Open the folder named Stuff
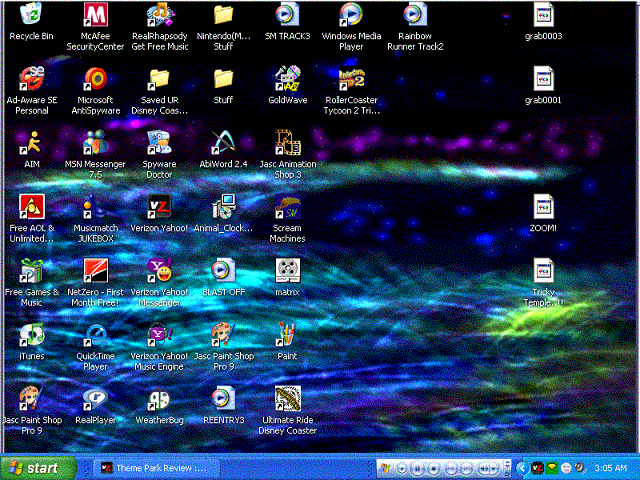Screen dimensions: 640x480 point(223,86)
